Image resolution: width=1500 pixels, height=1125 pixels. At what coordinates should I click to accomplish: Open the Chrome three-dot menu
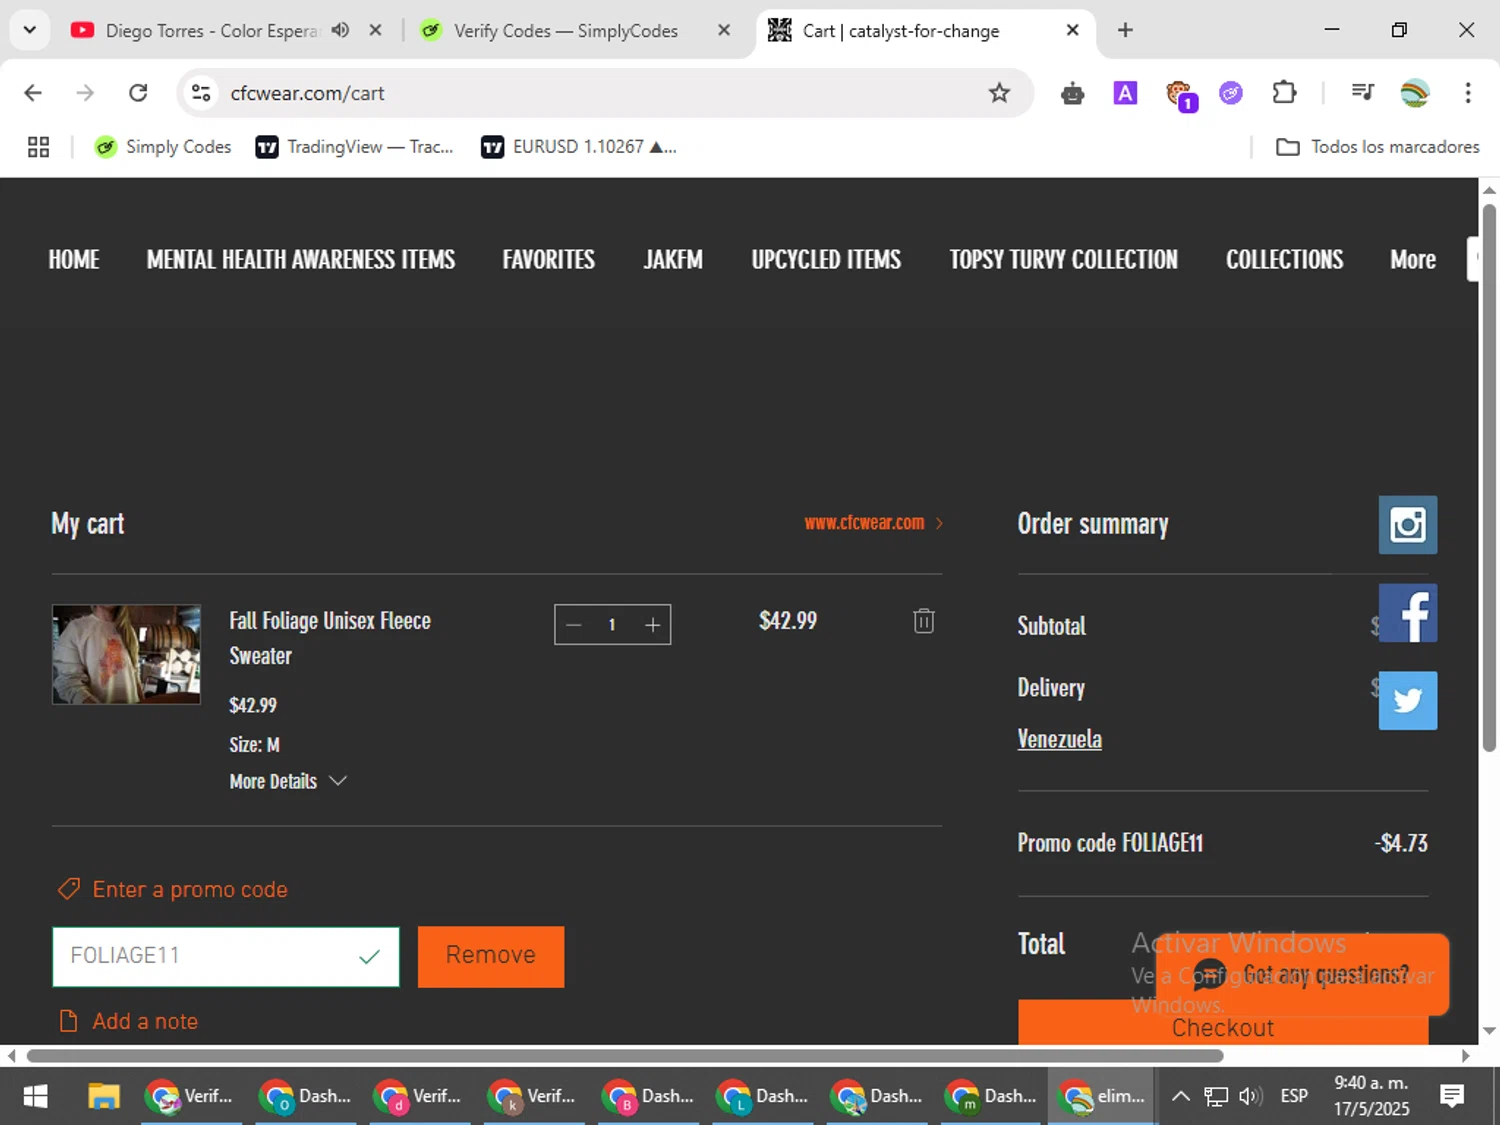click(1467, 93)
